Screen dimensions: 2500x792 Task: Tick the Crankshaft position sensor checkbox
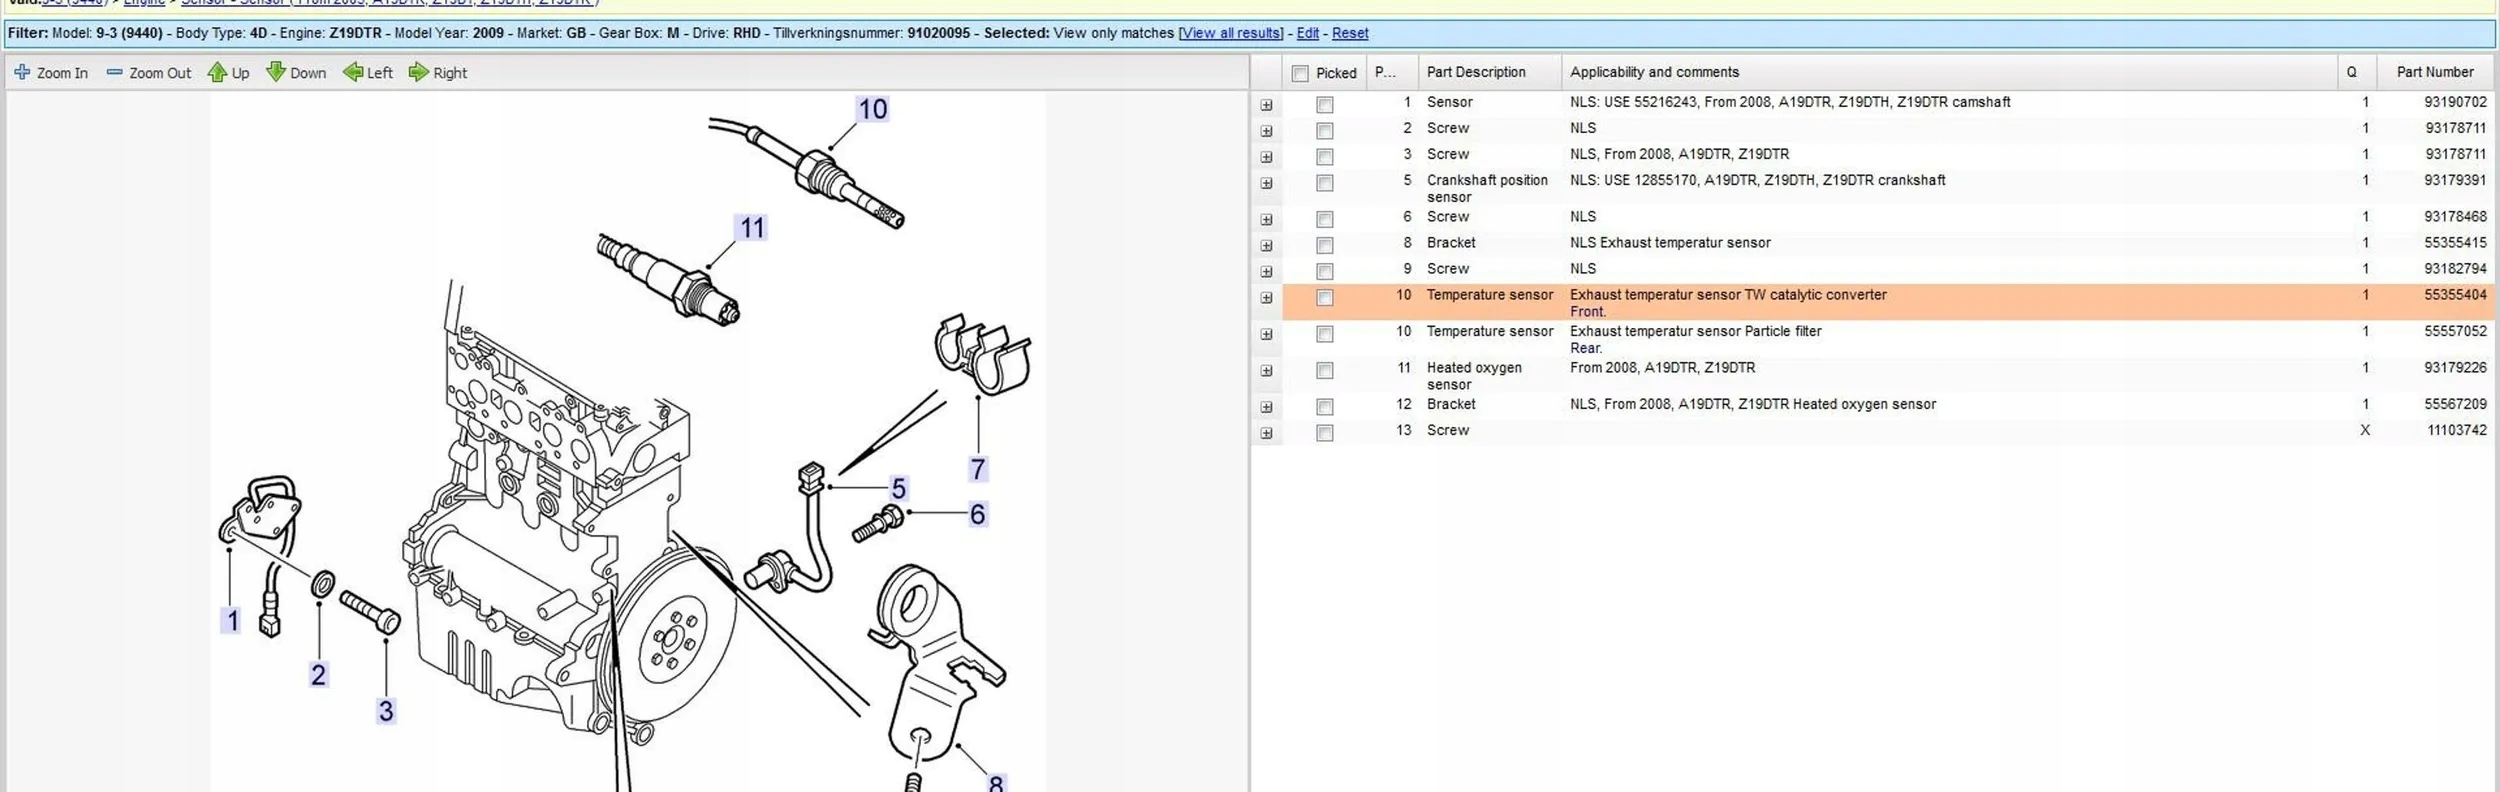coord(1325,183)
